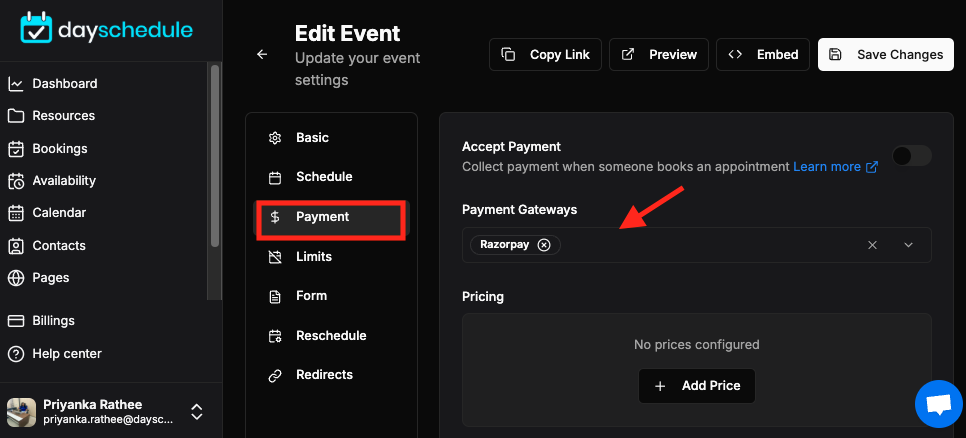
Task: Click the Availability clock-calendar icon
Action: click(x=15, y=180)
